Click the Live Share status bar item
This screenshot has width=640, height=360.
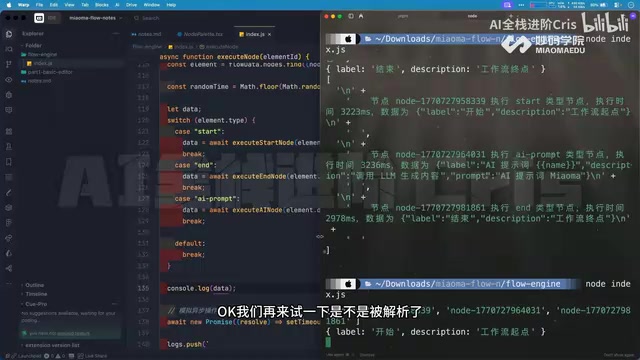tap(92, 356)
